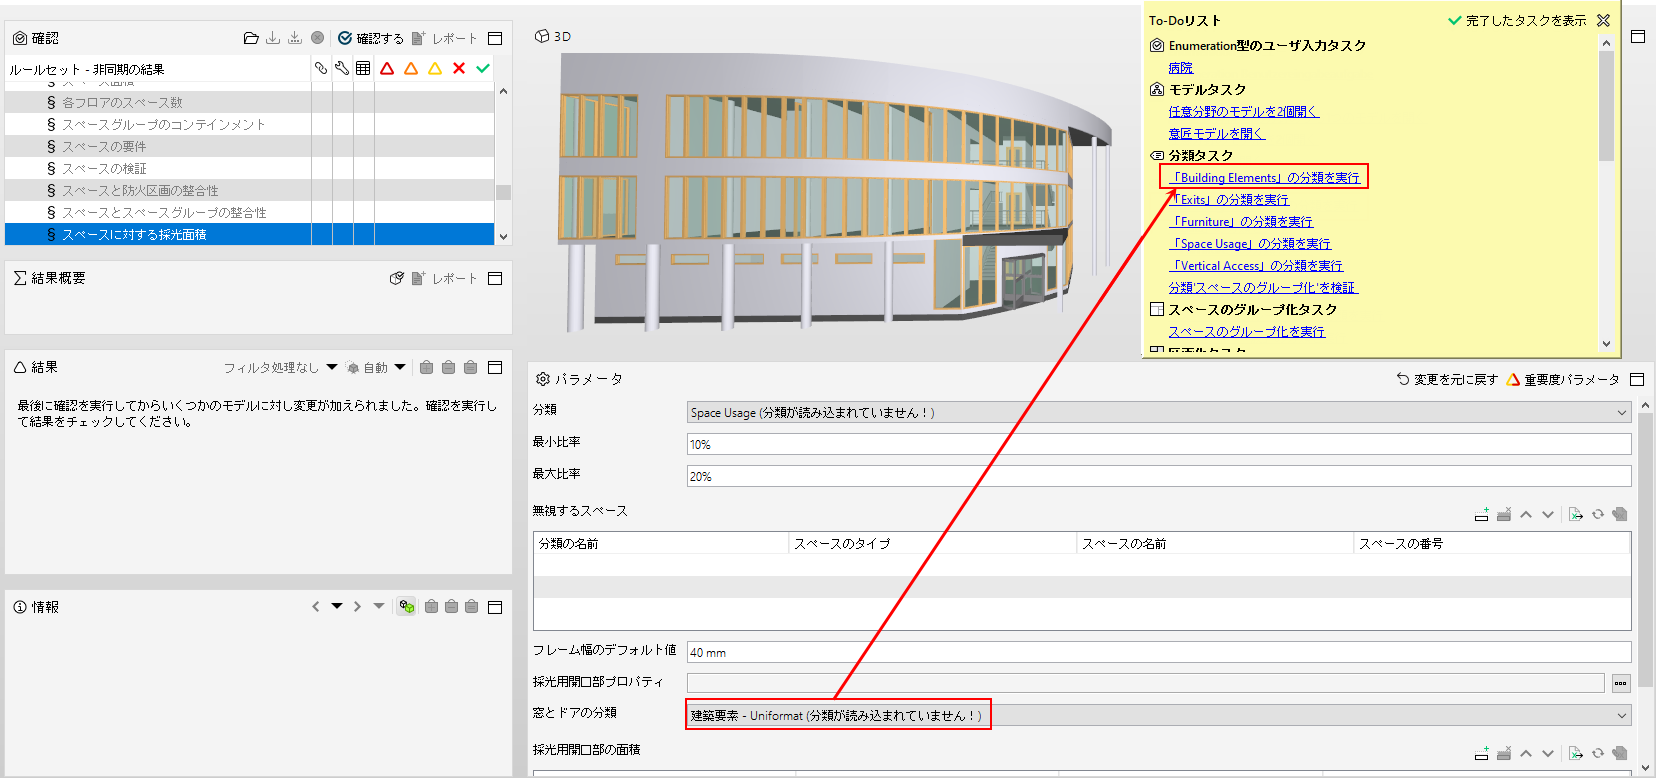Run classification for 「Building Elements」 link
This screenshot has height=778, width=1656.
pos(1265,178)
